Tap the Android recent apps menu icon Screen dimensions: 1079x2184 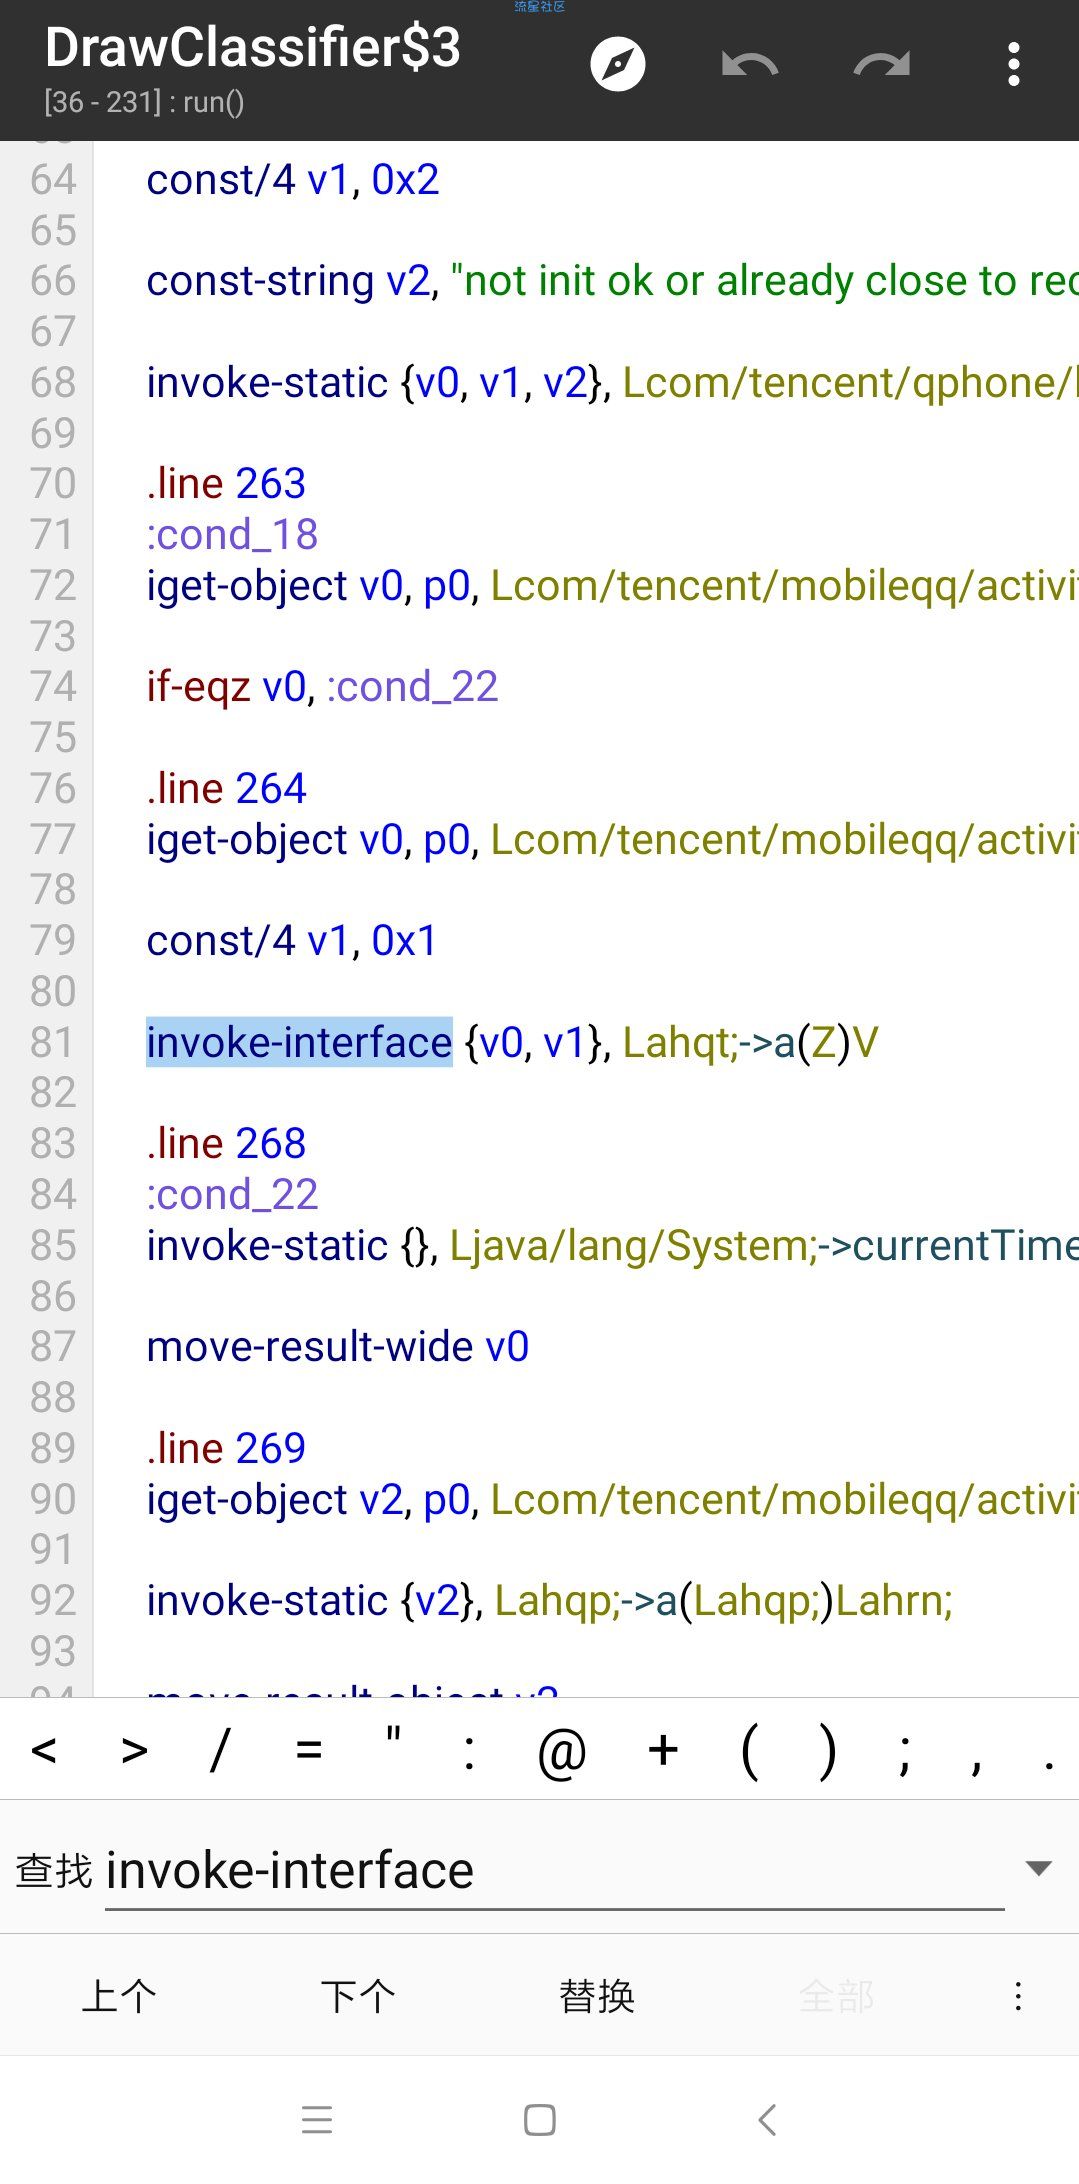316,2120
